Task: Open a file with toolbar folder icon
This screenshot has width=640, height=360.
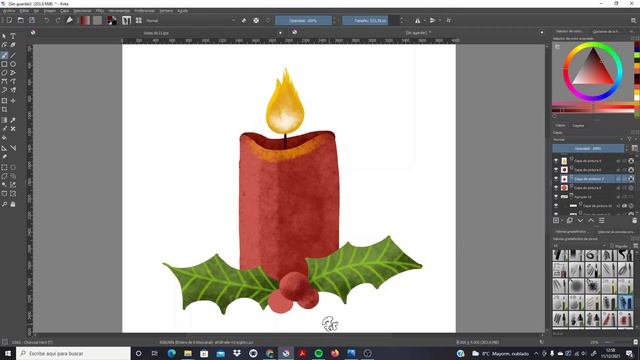Action: [x=20, y=20]
